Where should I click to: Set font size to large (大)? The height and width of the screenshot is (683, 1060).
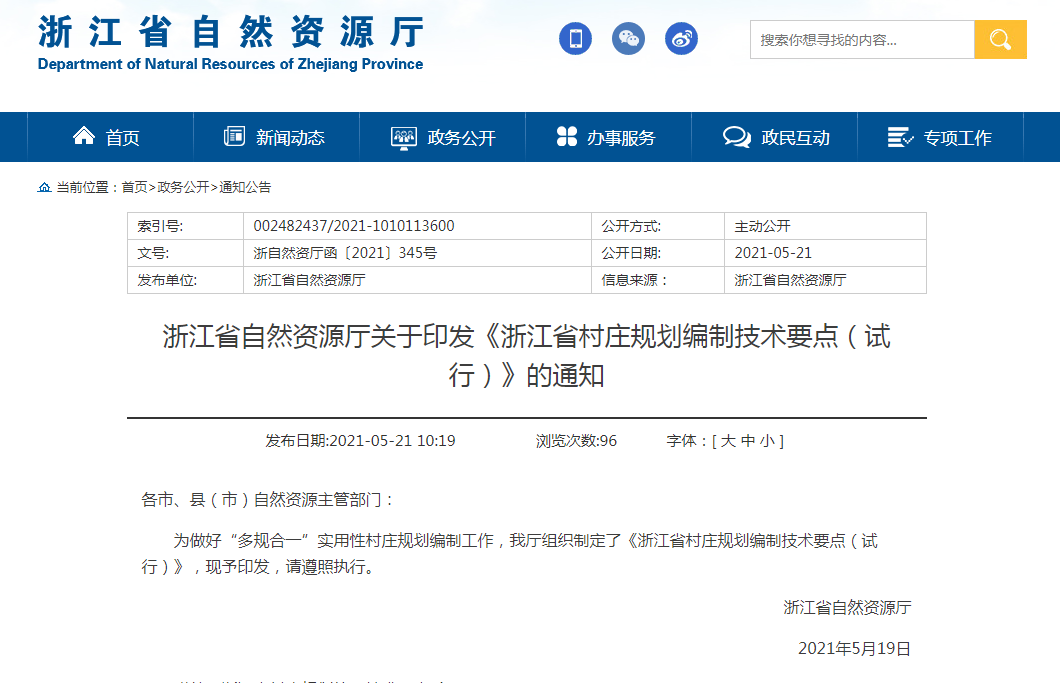(x=728, y=441)
